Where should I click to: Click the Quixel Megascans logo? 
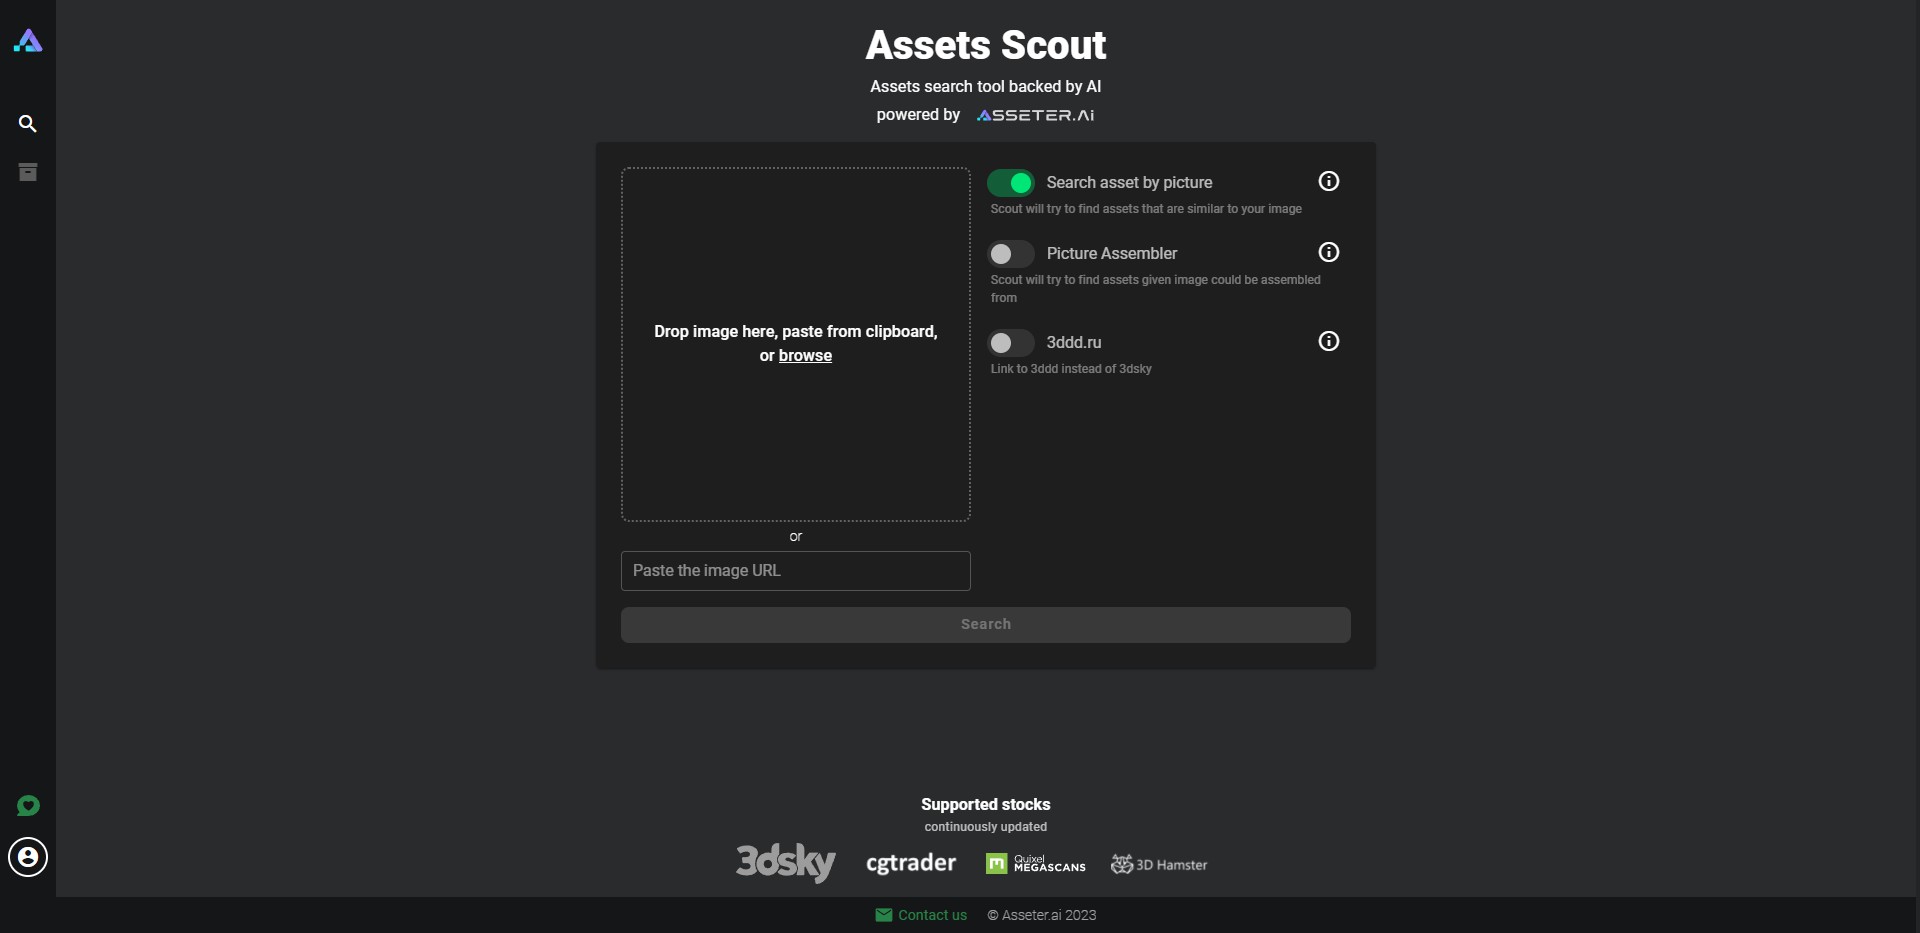1036,863
